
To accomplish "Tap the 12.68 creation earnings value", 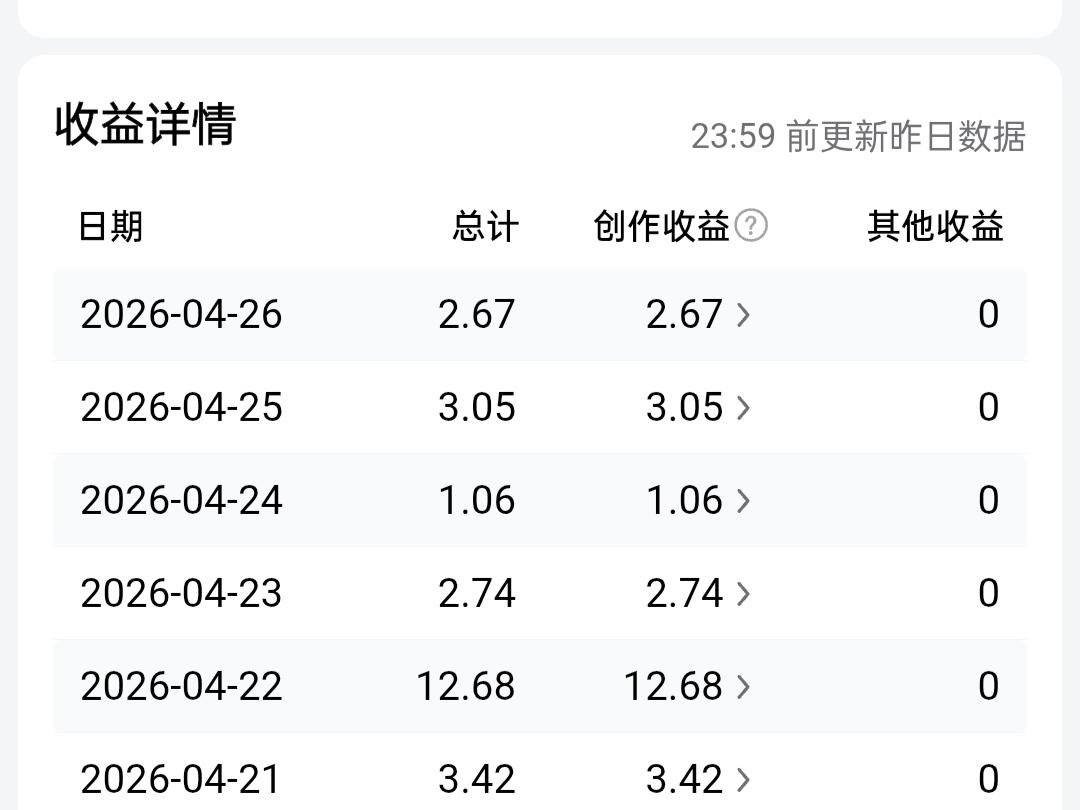I will point(673,687).
